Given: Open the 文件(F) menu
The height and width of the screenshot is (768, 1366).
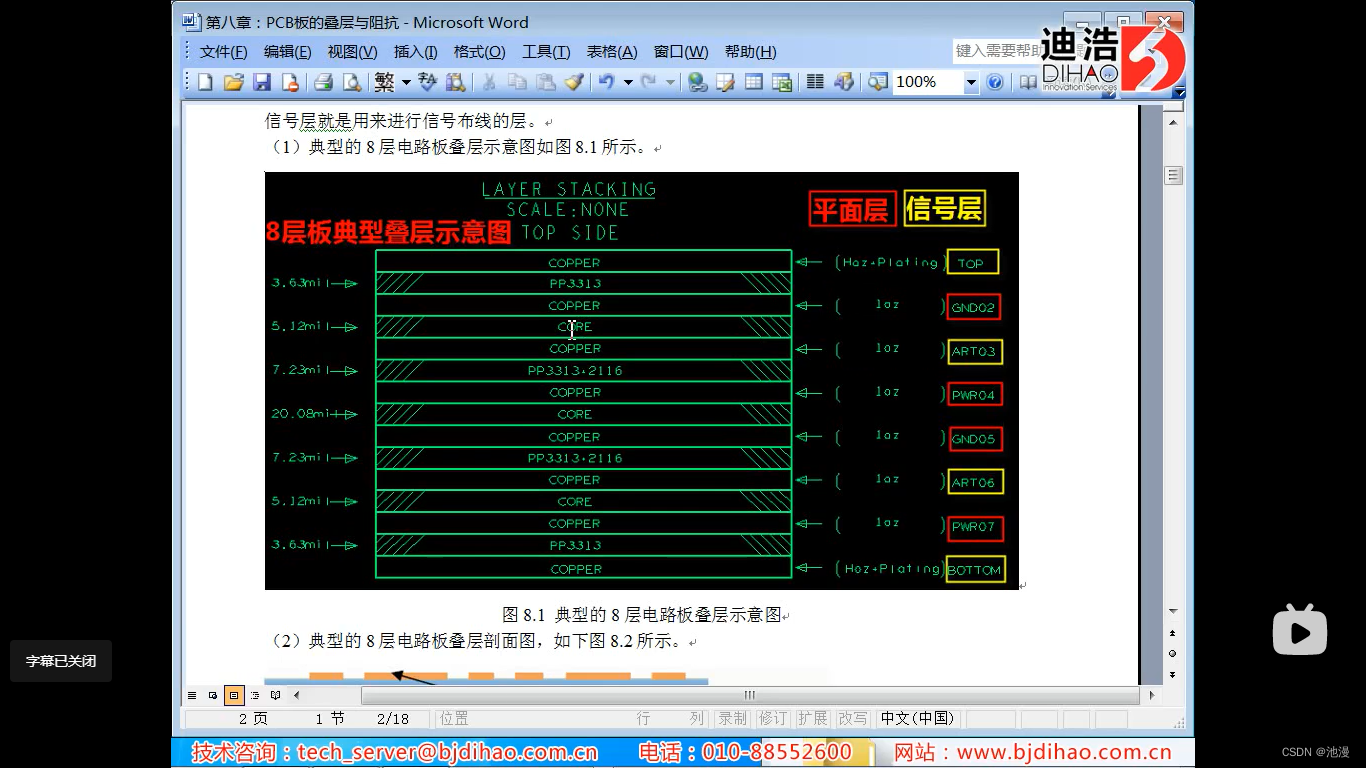Looking at the screenshot, I should (x=223, y=52).
